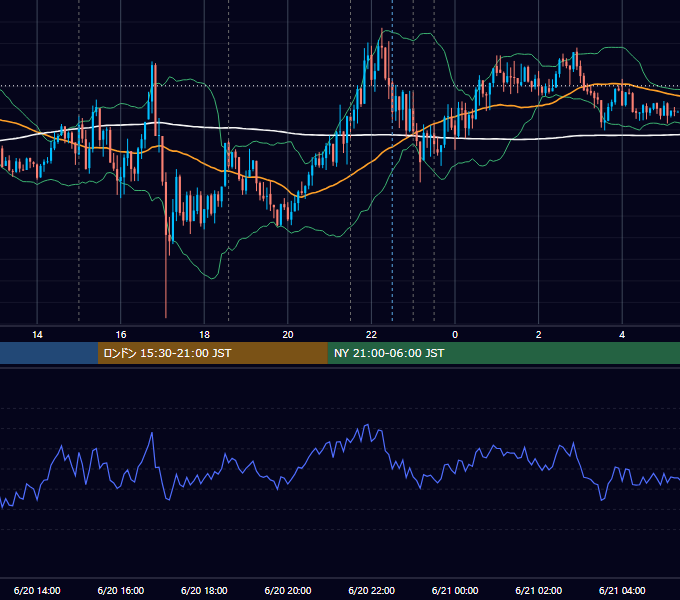Click the blue dashed vertical marker after 22:00
Viewport: 680px width, 600px height.
pos(392,160)
